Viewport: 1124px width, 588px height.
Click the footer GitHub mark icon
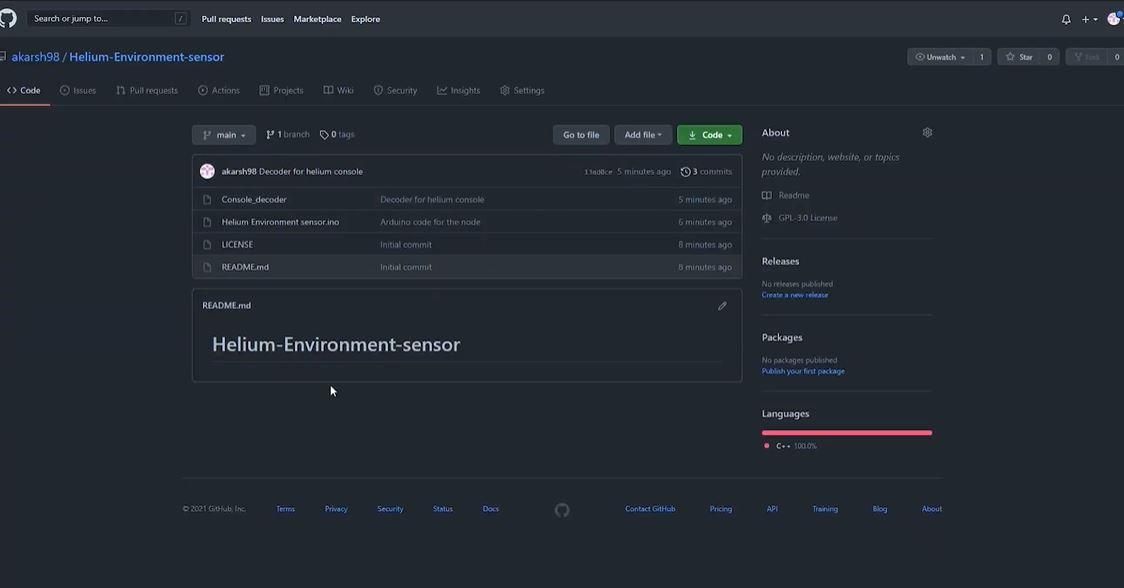(x=562, y=510)
